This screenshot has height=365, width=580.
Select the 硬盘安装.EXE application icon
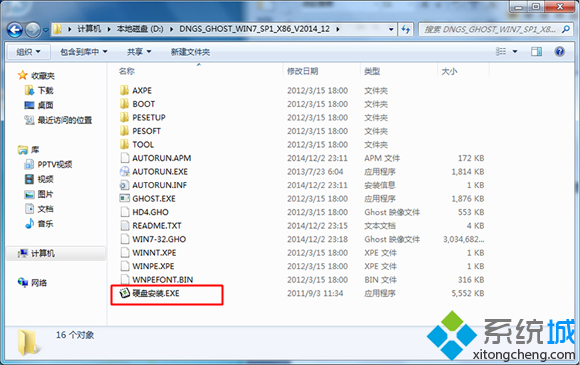pos(125,293)
